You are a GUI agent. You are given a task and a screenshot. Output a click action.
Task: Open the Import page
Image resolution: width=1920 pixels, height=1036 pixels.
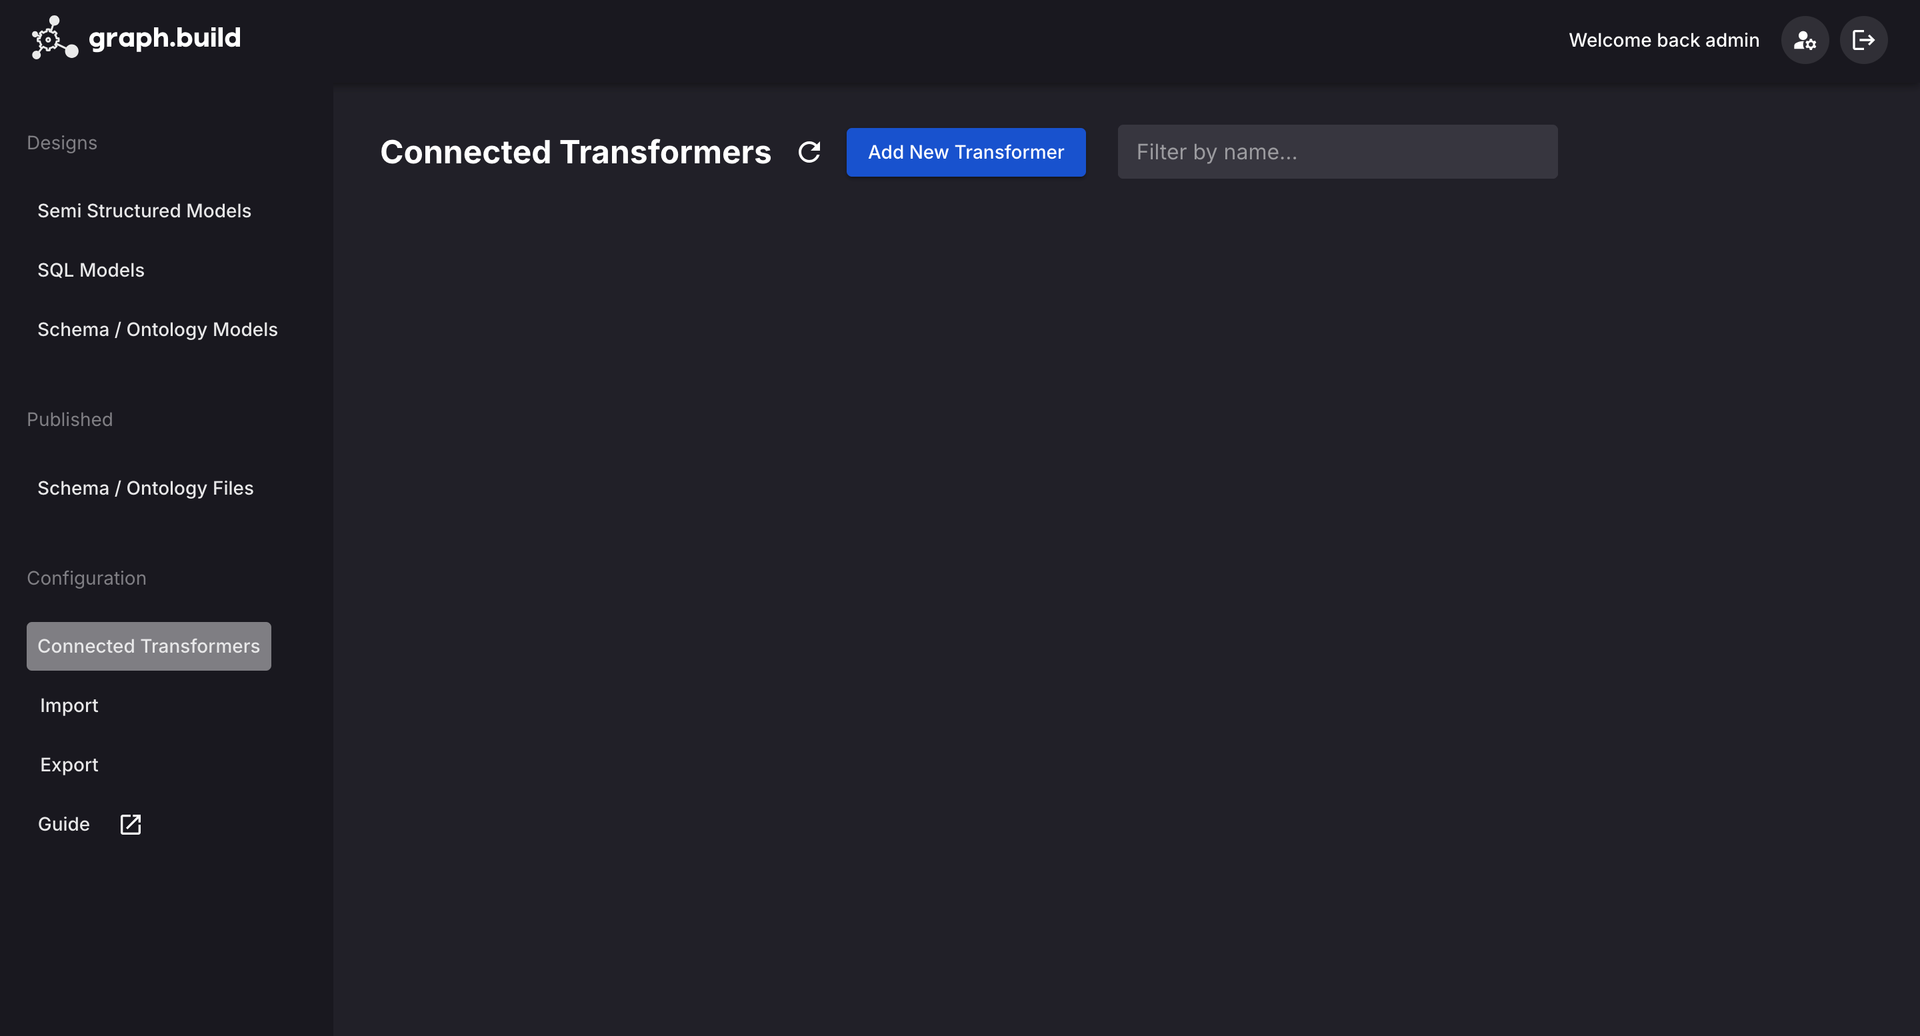69,705
